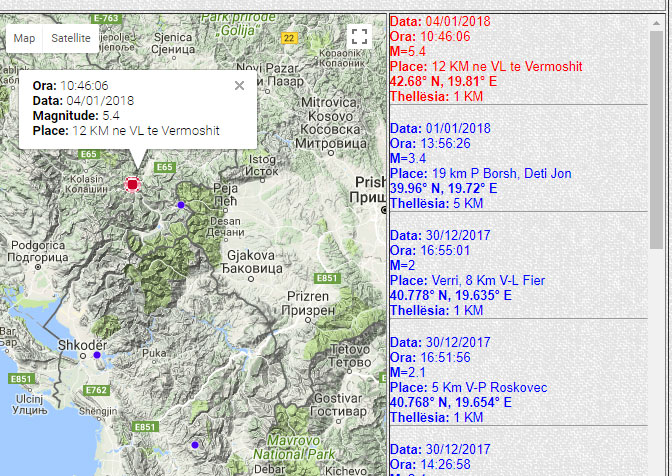Close the earthquake info popup
This screenshot has height=476, width=672.
239,85
